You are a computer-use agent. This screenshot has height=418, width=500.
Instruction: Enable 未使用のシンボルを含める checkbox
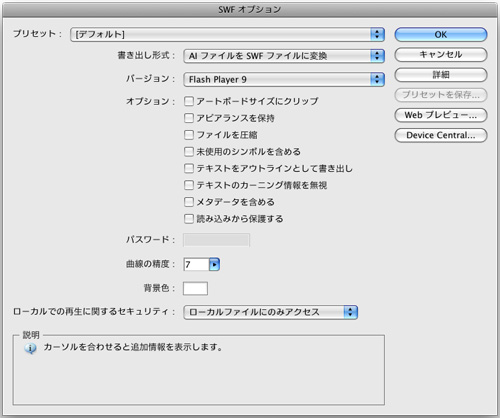189,152
